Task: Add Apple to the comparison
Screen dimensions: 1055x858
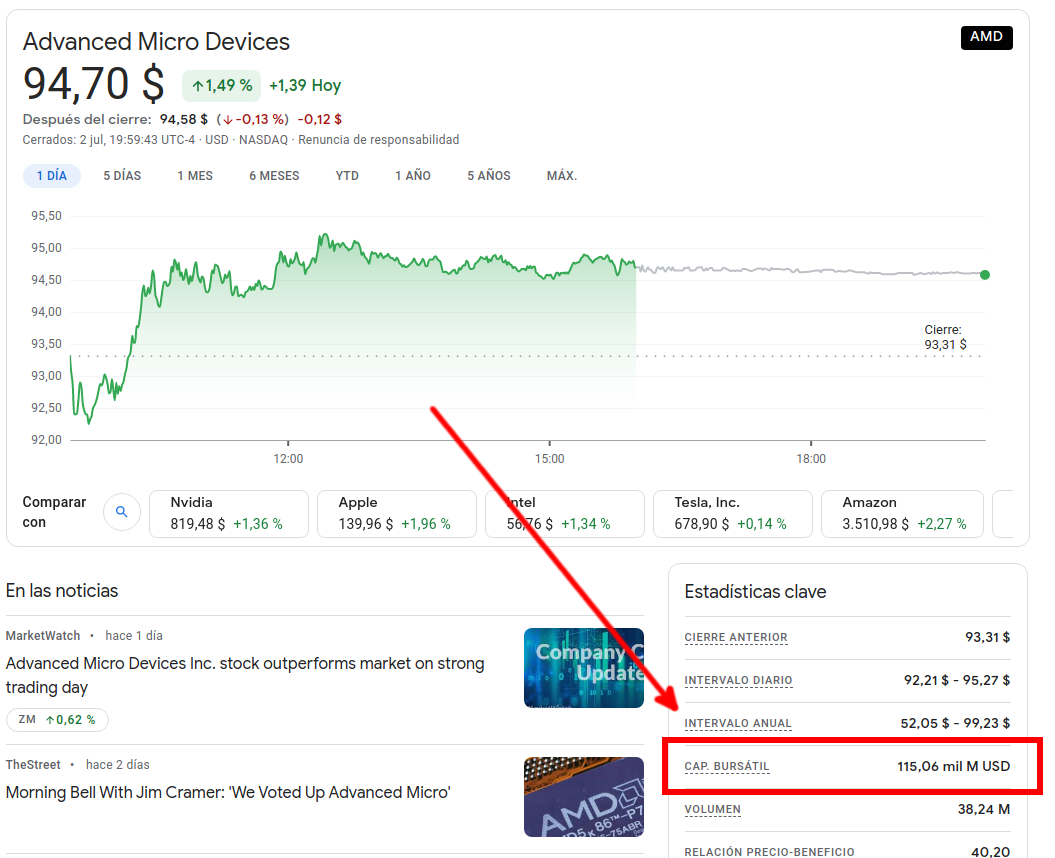Action: tap(396, 513)
